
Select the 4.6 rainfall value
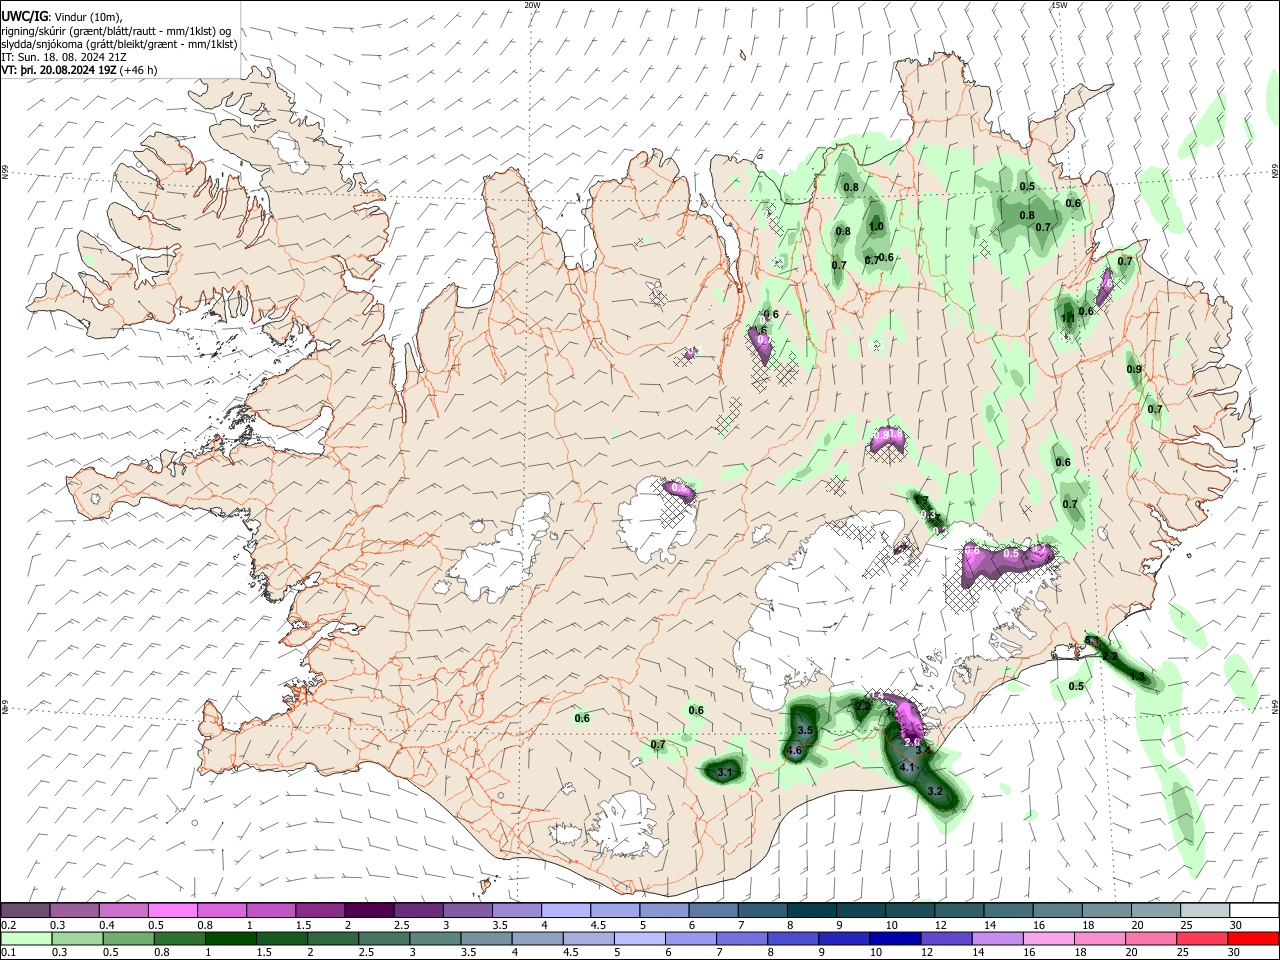click(795, 750)
